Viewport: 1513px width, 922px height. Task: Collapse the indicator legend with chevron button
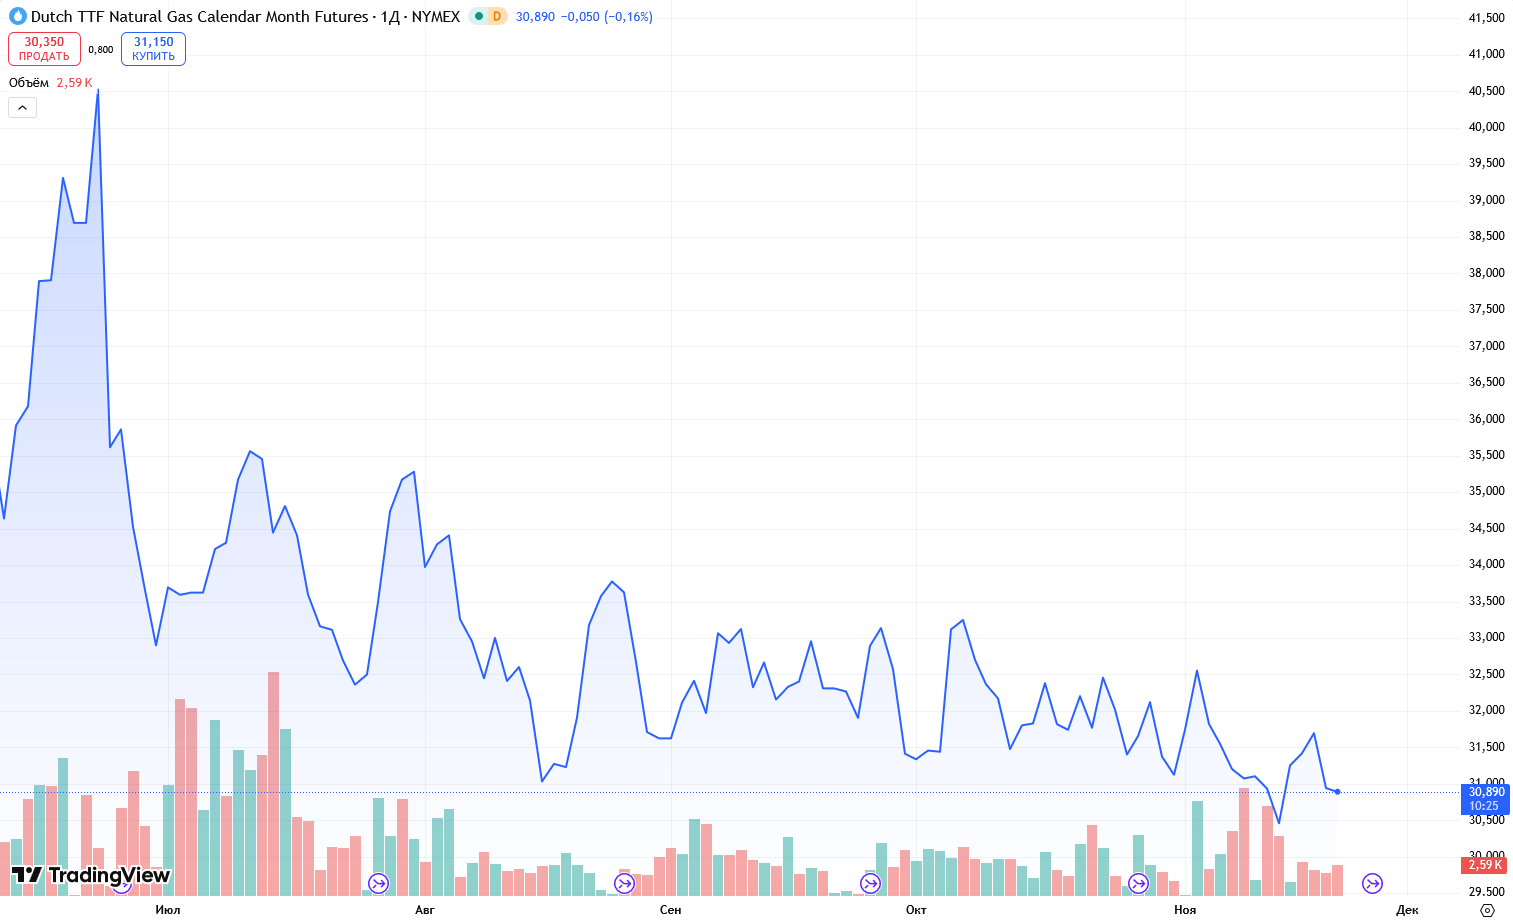[x=22, y=107]
